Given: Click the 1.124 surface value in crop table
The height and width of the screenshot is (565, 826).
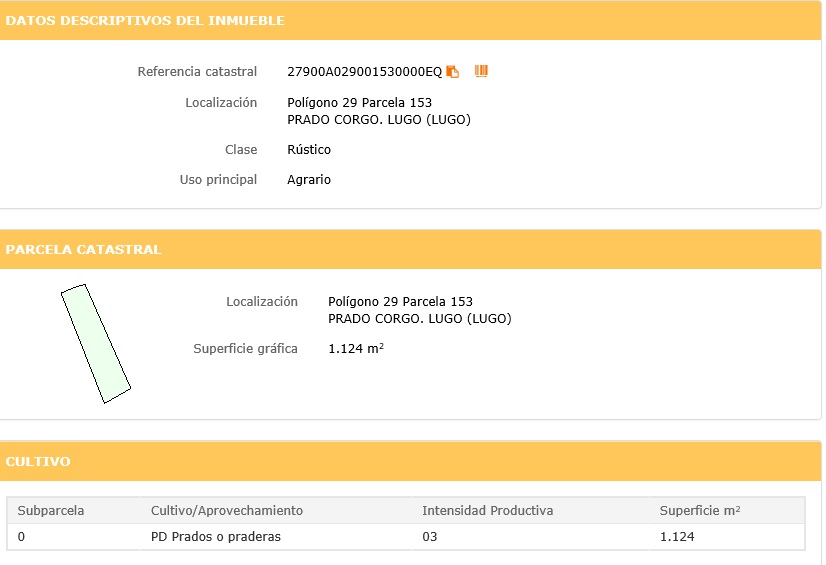Looking at the screenshot, I should (677, 537).
